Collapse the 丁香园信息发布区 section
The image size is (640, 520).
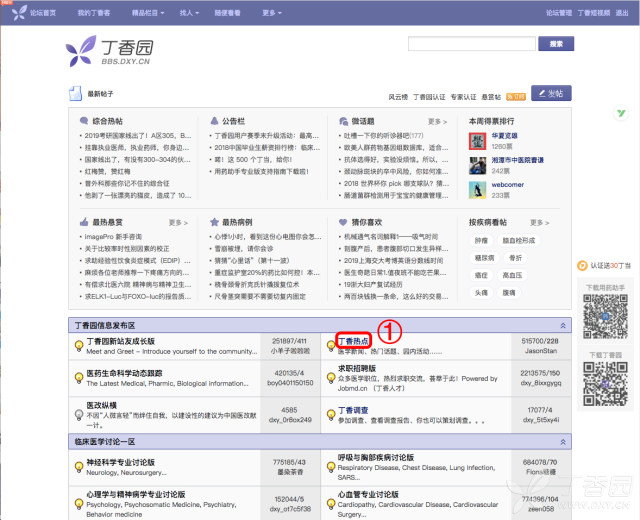pyautogui.click(x=563, y=325)
